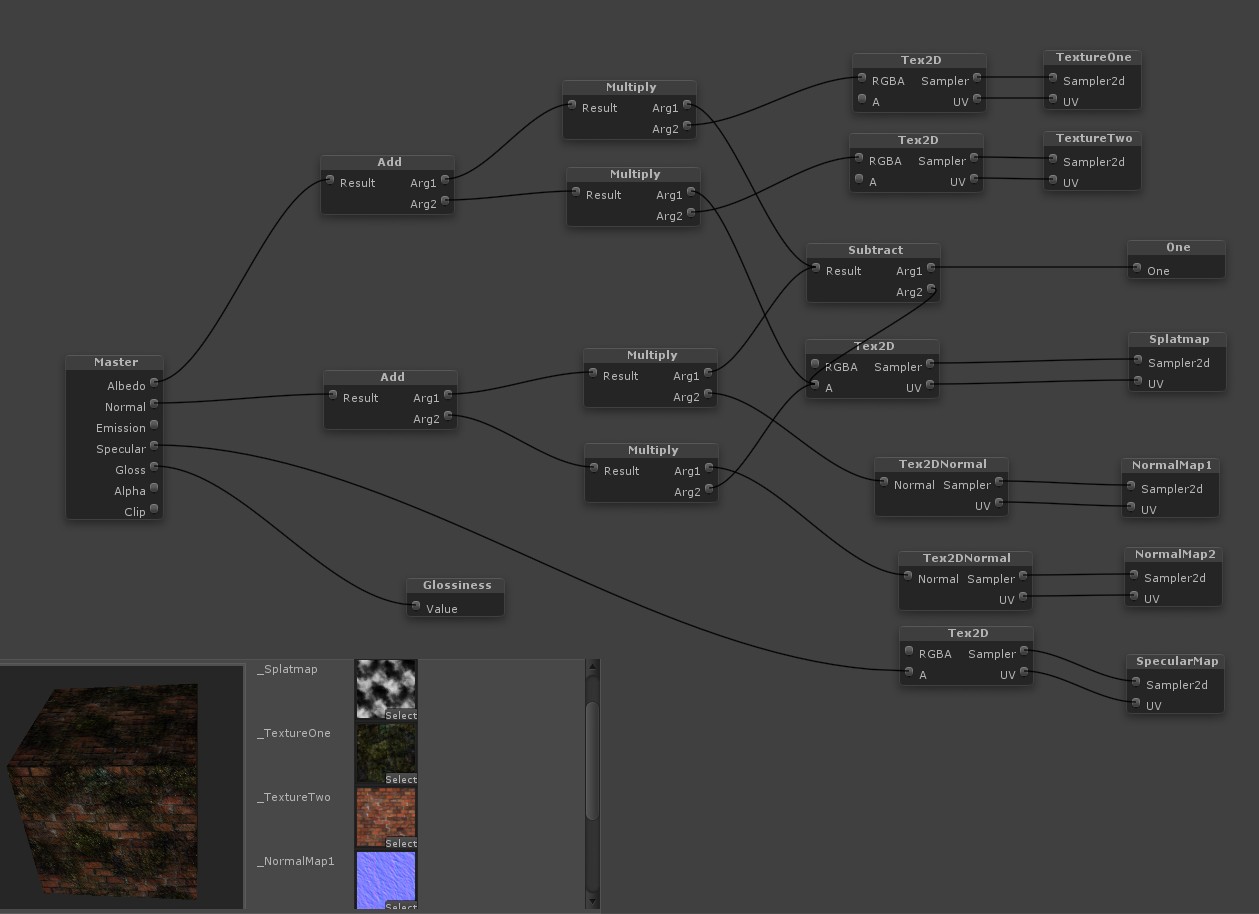
Task: Click the Arg2 input socket on the topmost Multiply node
Action: (687, 128)
